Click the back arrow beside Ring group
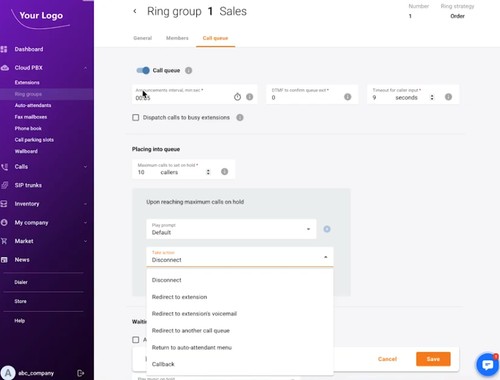The width and height of the screenshot is (500, 380). coord(135,11)
